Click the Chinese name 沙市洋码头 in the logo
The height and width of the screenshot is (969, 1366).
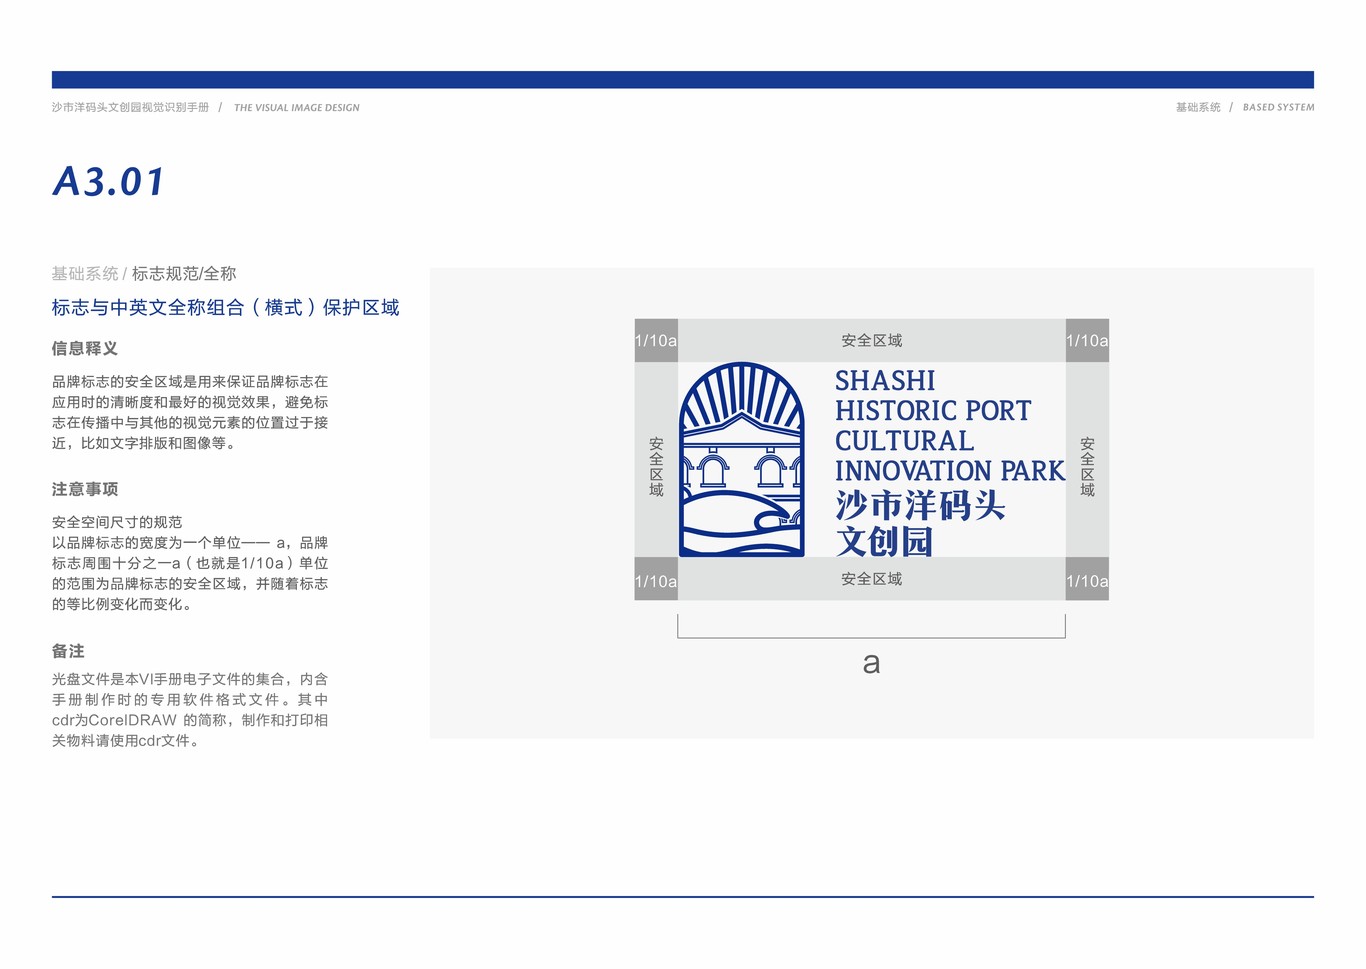(920, 505)
